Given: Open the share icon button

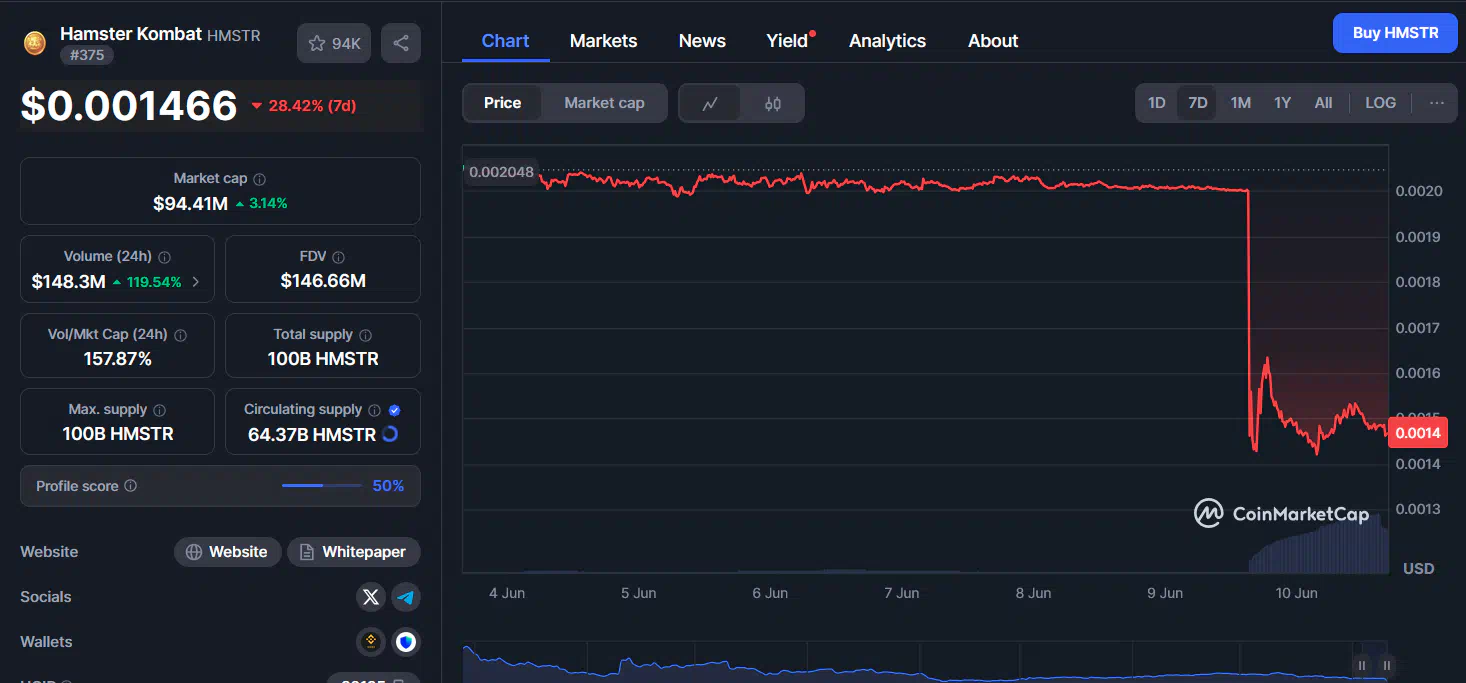Looking at the screenshot, I should (x=401, y=43).
